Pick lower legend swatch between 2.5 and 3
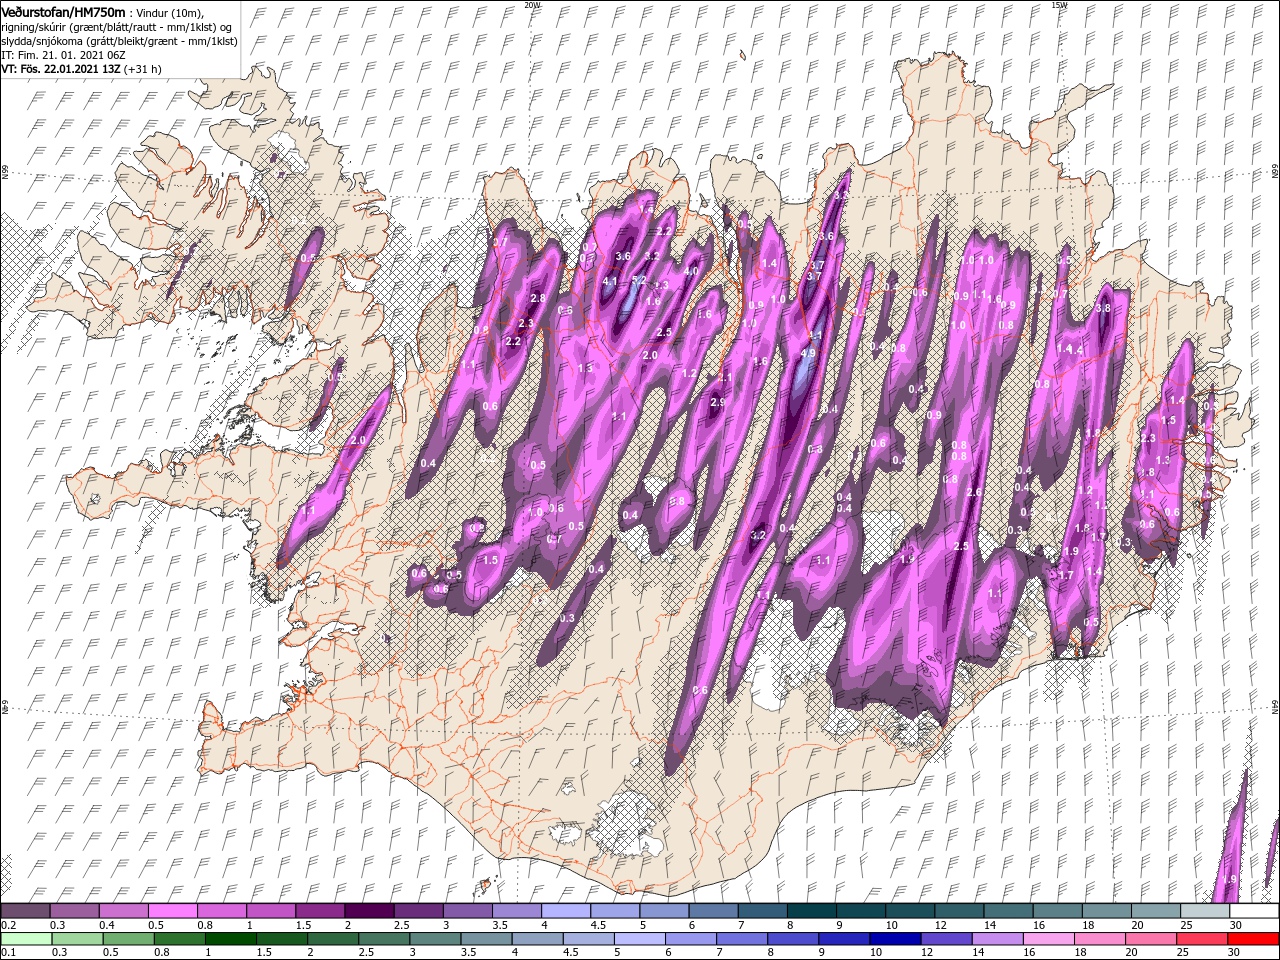Viewport: 1280px width, 960px height. coord(383,938)
